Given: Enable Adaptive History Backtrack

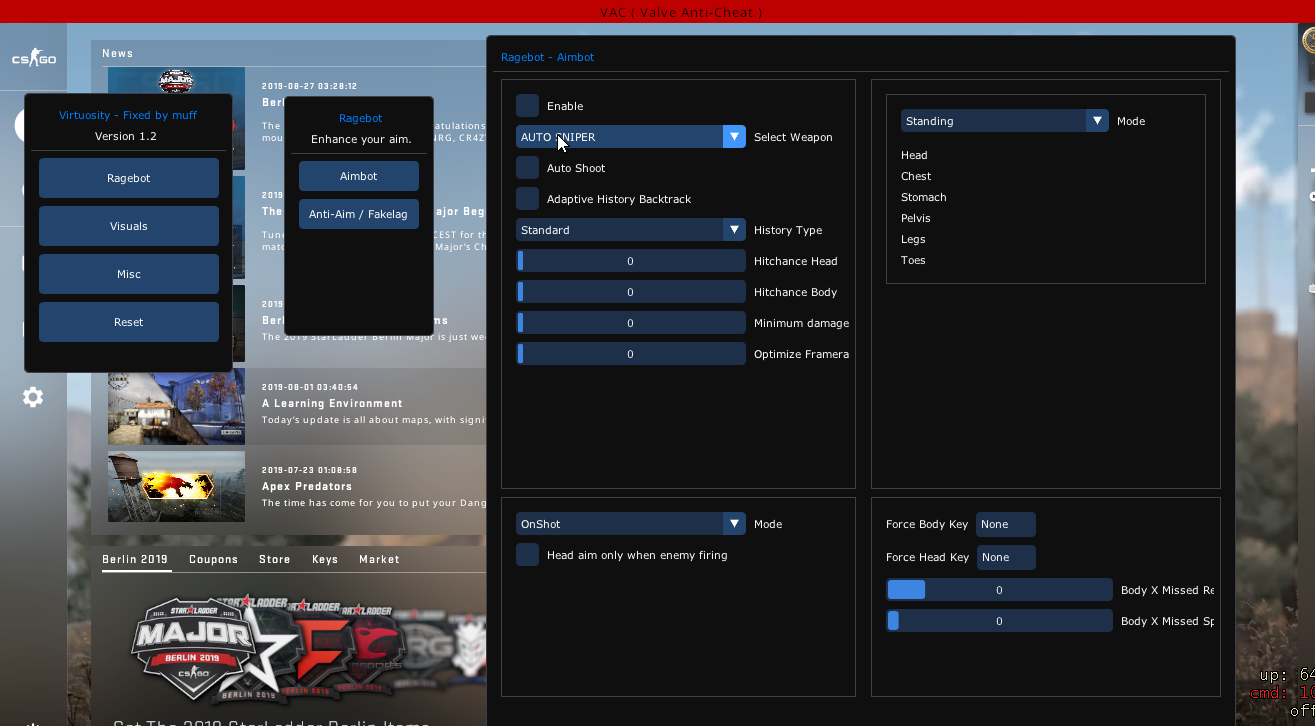Looking at the screenshot, I should click(x=528, y=199).
